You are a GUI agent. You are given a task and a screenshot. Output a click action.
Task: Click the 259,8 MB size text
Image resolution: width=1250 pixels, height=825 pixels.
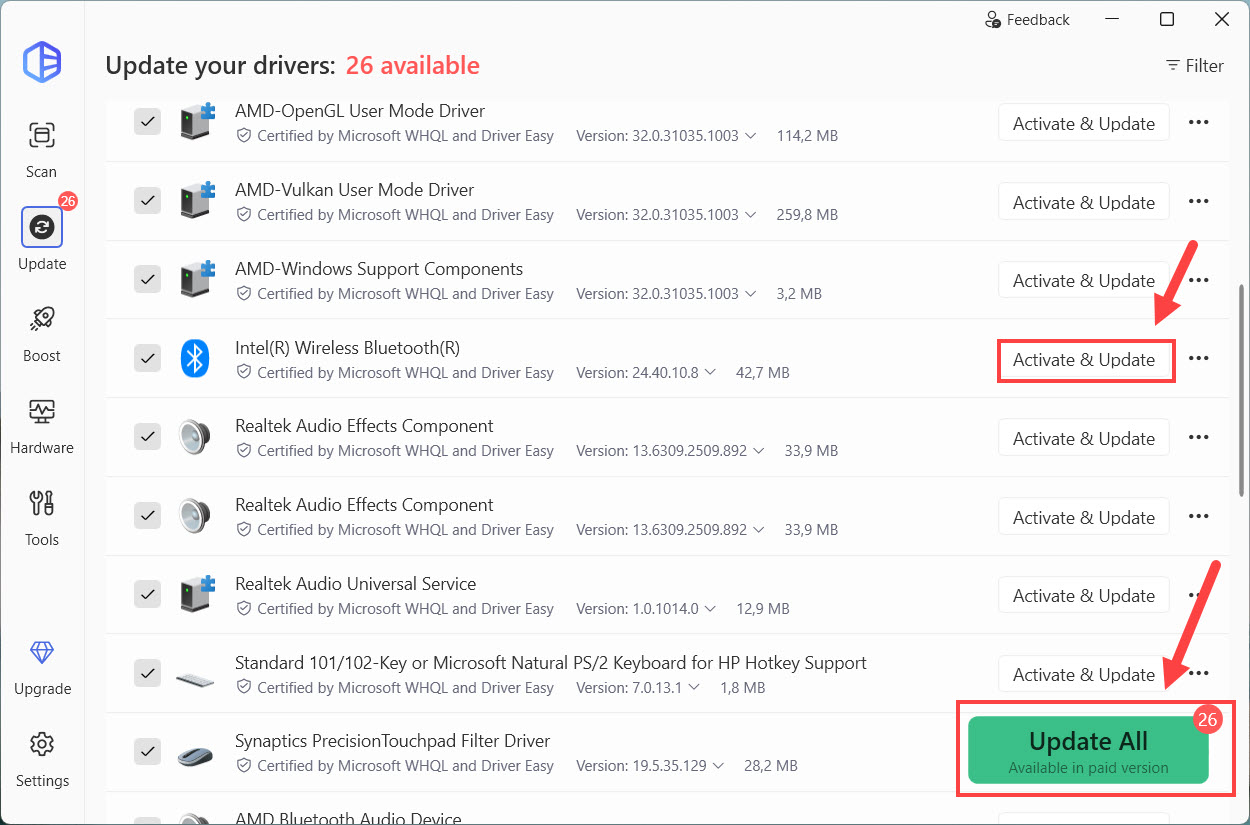click(x=807, y=215)
